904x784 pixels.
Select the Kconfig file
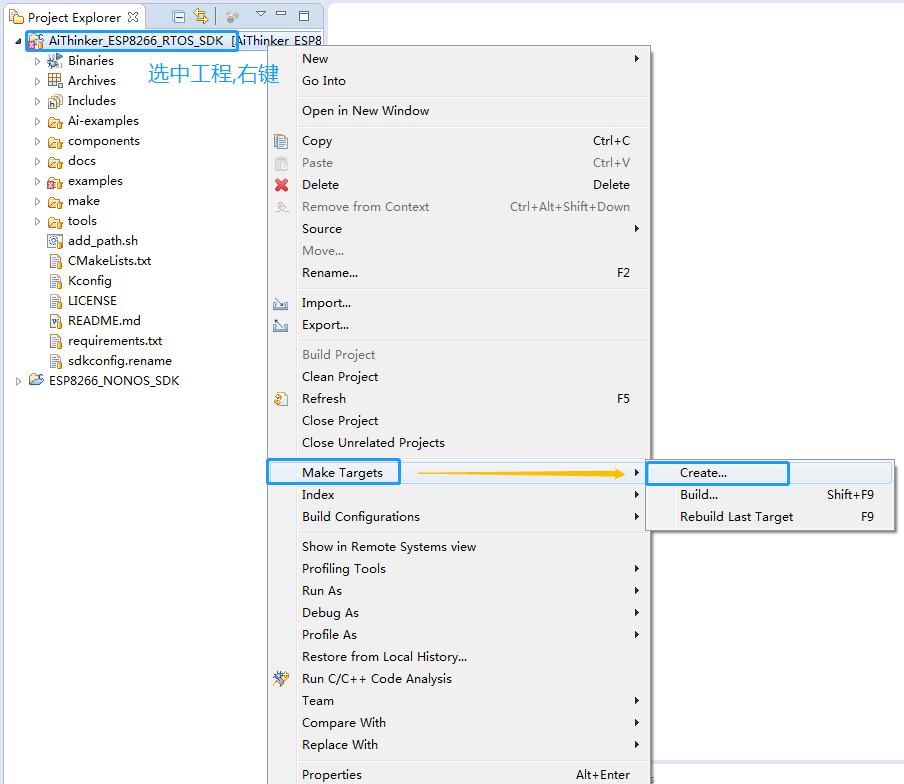[90, 281]
